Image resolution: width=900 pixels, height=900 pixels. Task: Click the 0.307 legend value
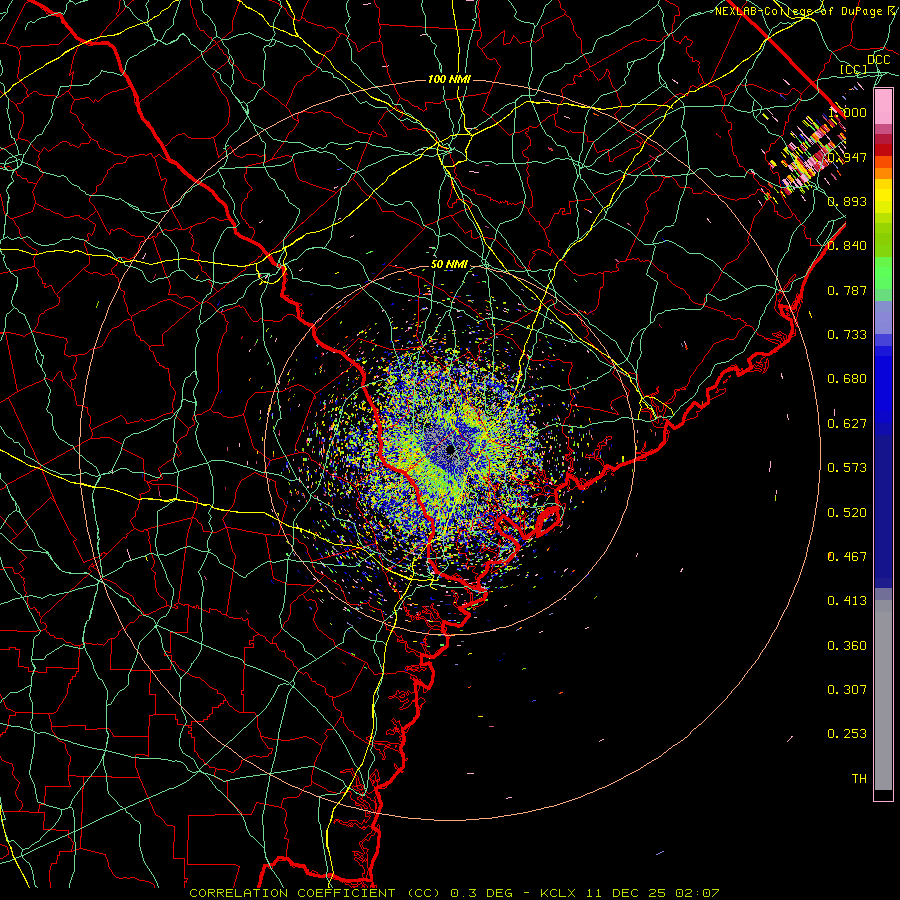[847, 690]
